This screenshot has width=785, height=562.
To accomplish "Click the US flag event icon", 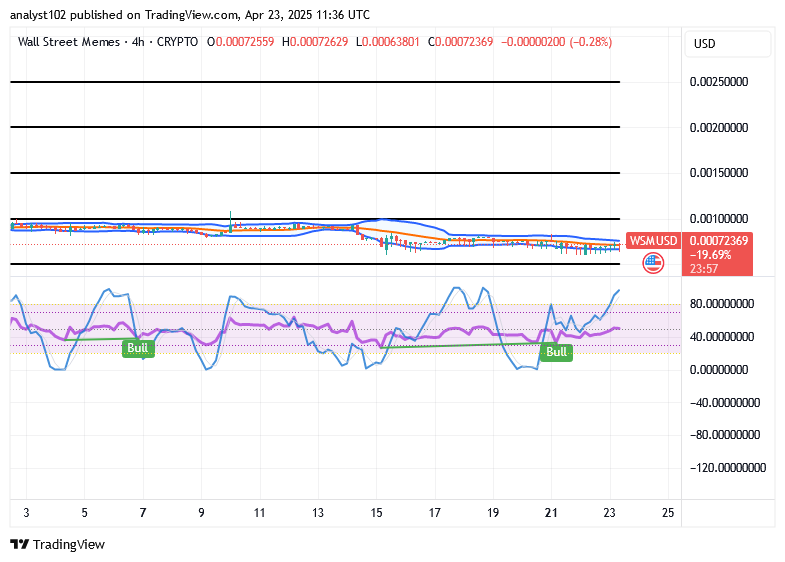I will click(653, 263).
